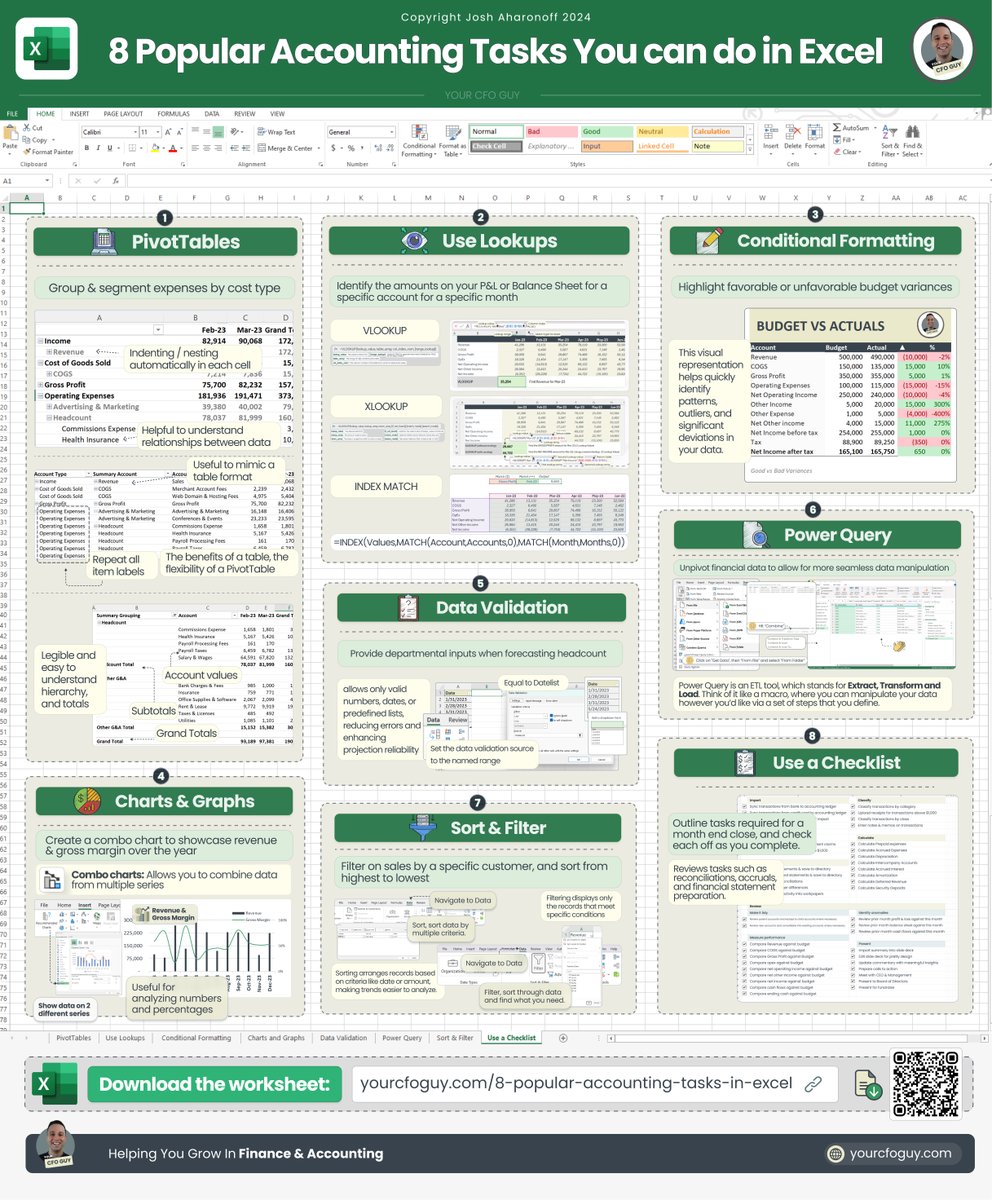Switch to the FORMULAS ribbon tab
The width and height of the screenshot is (992, 1200).
click(x=174, y=114)
